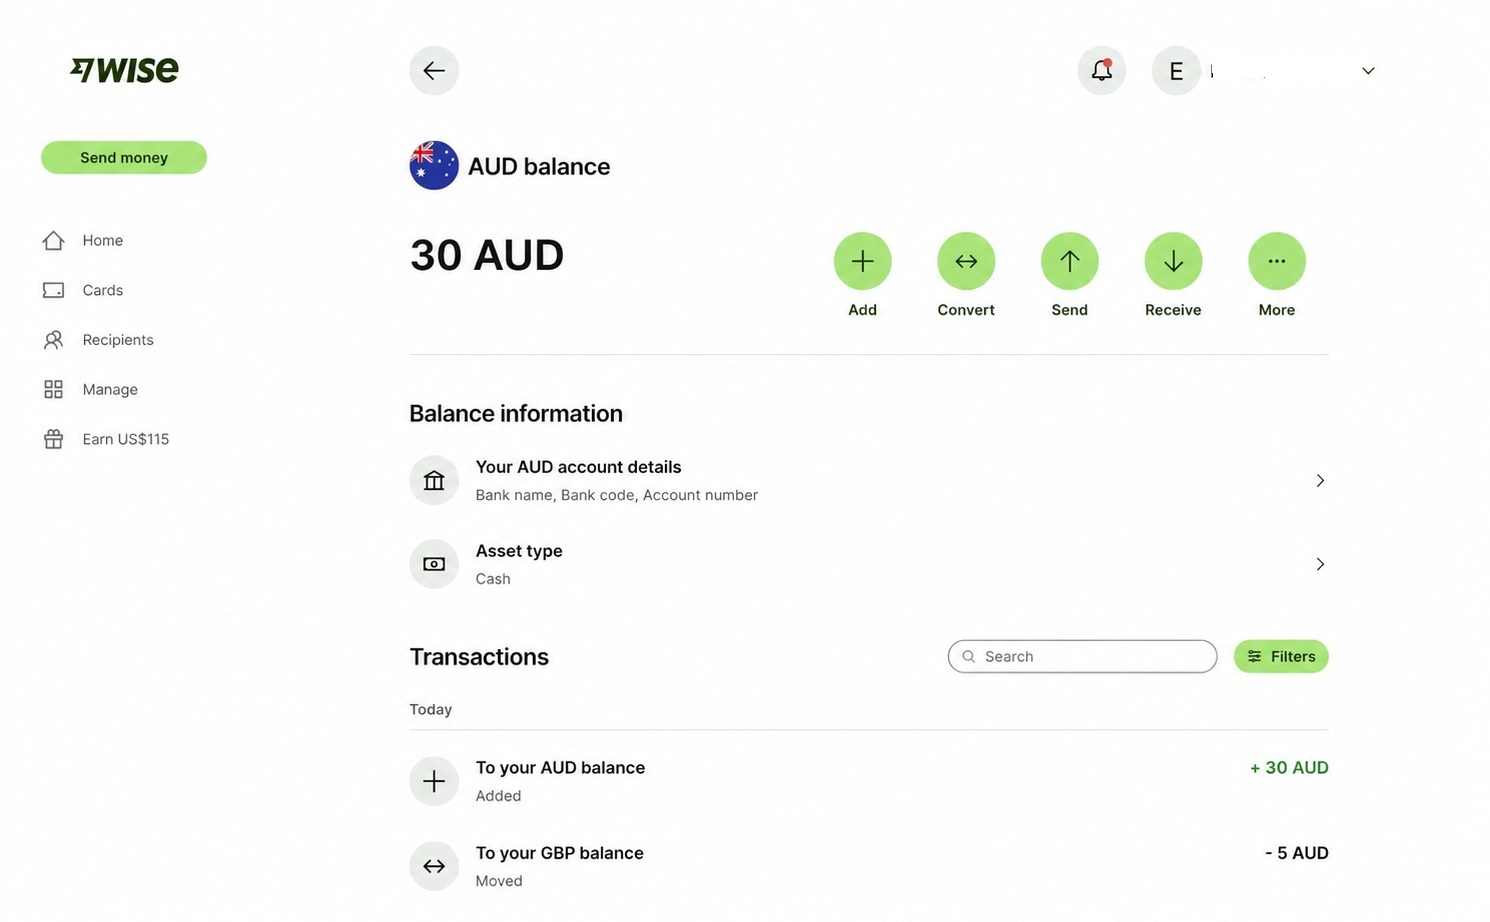Click the cash banknote icon
Image resolution: width=1490 pixels, height=922 pixels.
(434, 565)
